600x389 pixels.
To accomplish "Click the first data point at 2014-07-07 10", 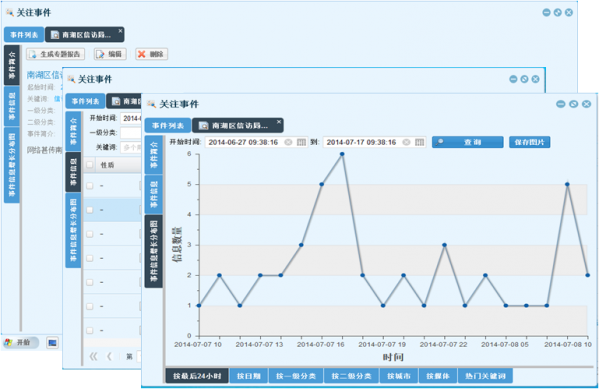I will 199,306.
